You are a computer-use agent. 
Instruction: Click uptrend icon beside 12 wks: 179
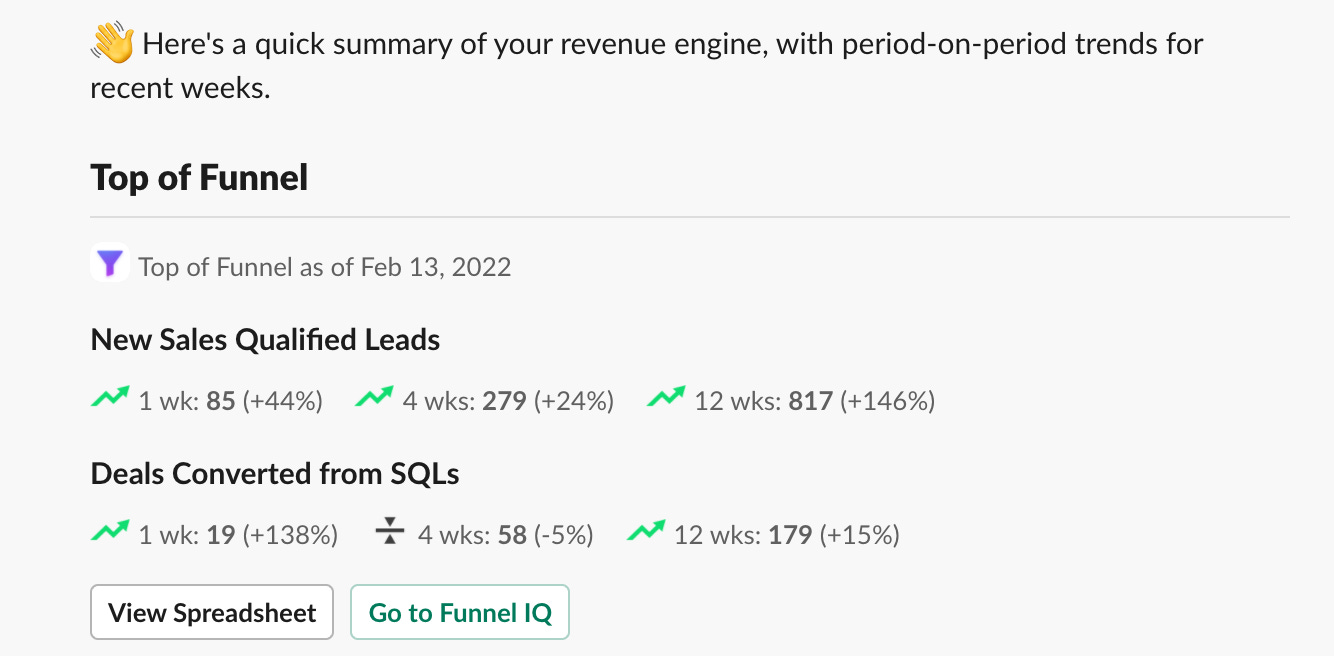click(x=646, y=531)
